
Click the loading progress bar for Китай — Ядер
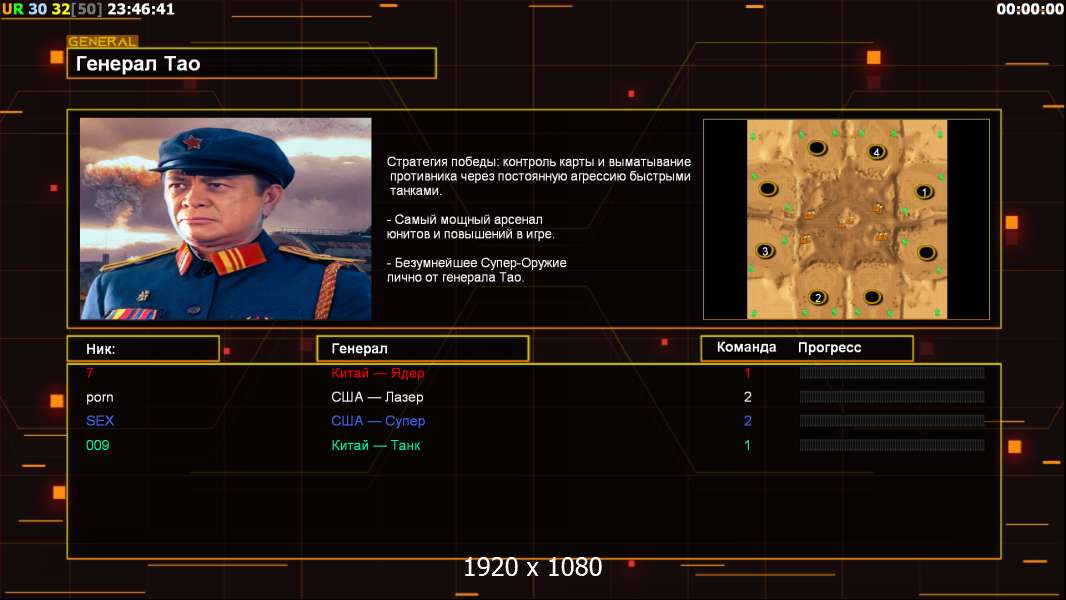pyautogui.click(x=892, y=372)
